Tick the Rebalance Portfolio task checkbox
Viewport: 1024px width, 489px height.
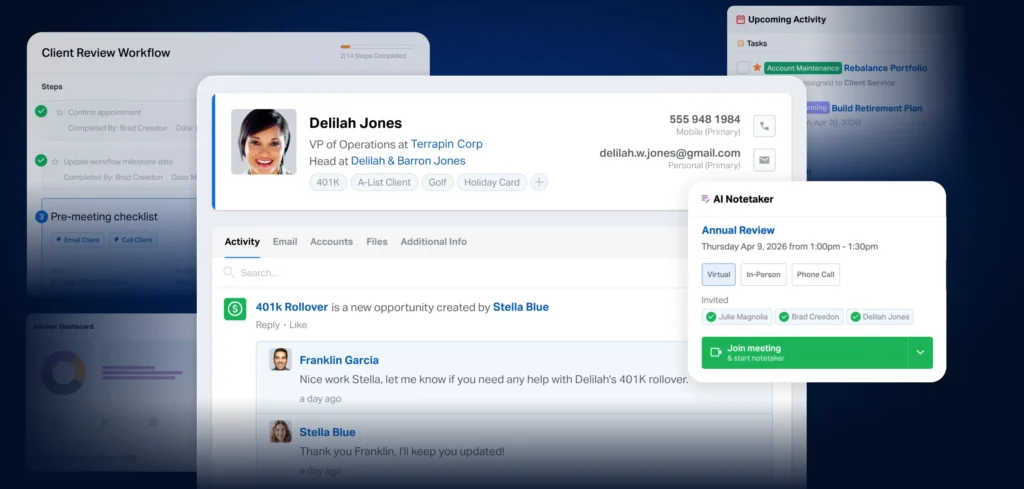coord(743,67)
